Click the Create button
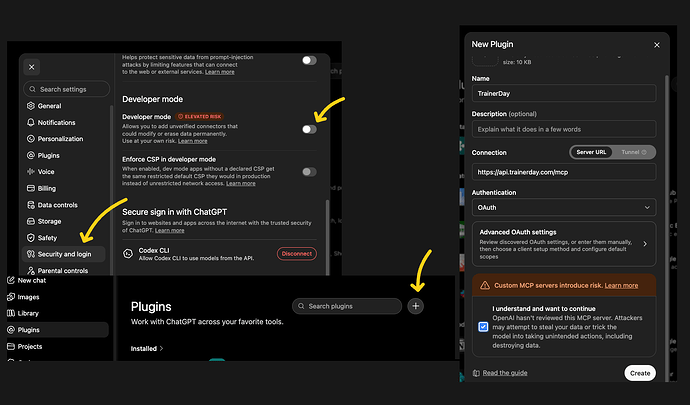 640,373
